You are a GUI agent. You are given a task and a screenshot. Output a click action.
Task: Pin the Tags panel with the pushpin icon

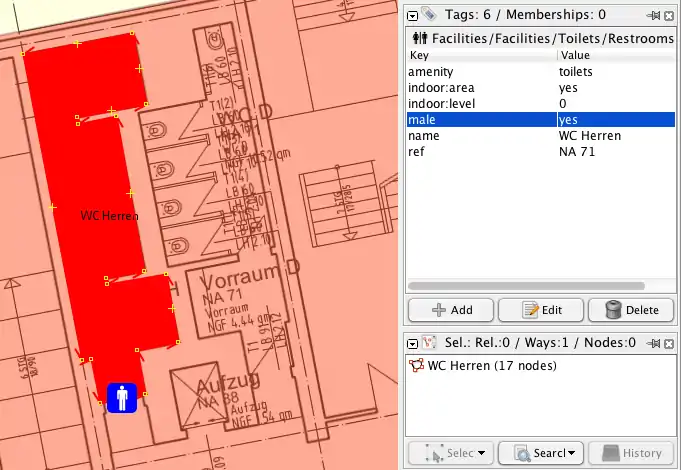652,15
